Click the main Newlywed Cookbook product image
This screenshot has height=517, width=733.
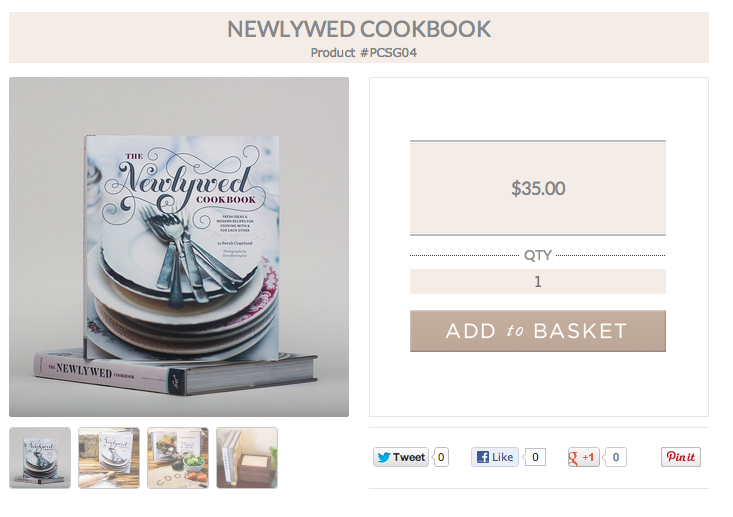pyautogui.click(x=179, y=247)
